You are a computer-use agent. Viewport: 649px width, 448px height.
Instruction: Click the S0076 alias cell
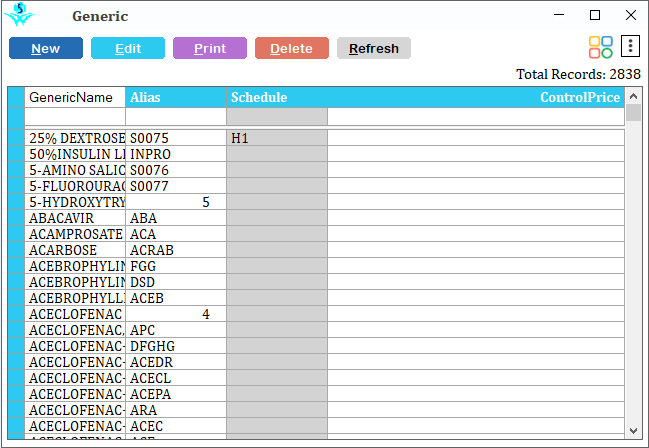[176, 170]
